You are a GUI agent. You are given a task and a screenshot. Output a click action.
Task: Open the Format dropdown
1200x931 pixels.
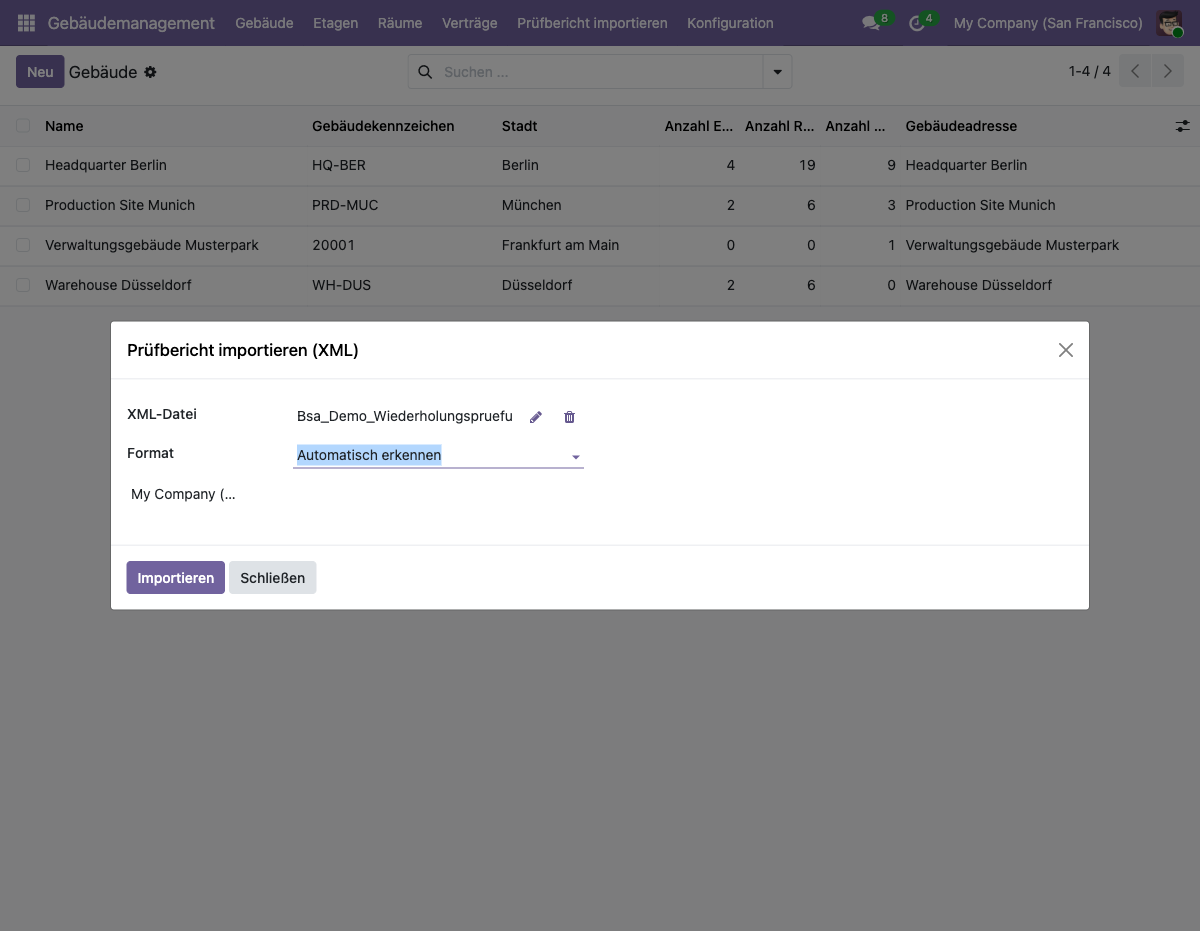tap(438, 455)
